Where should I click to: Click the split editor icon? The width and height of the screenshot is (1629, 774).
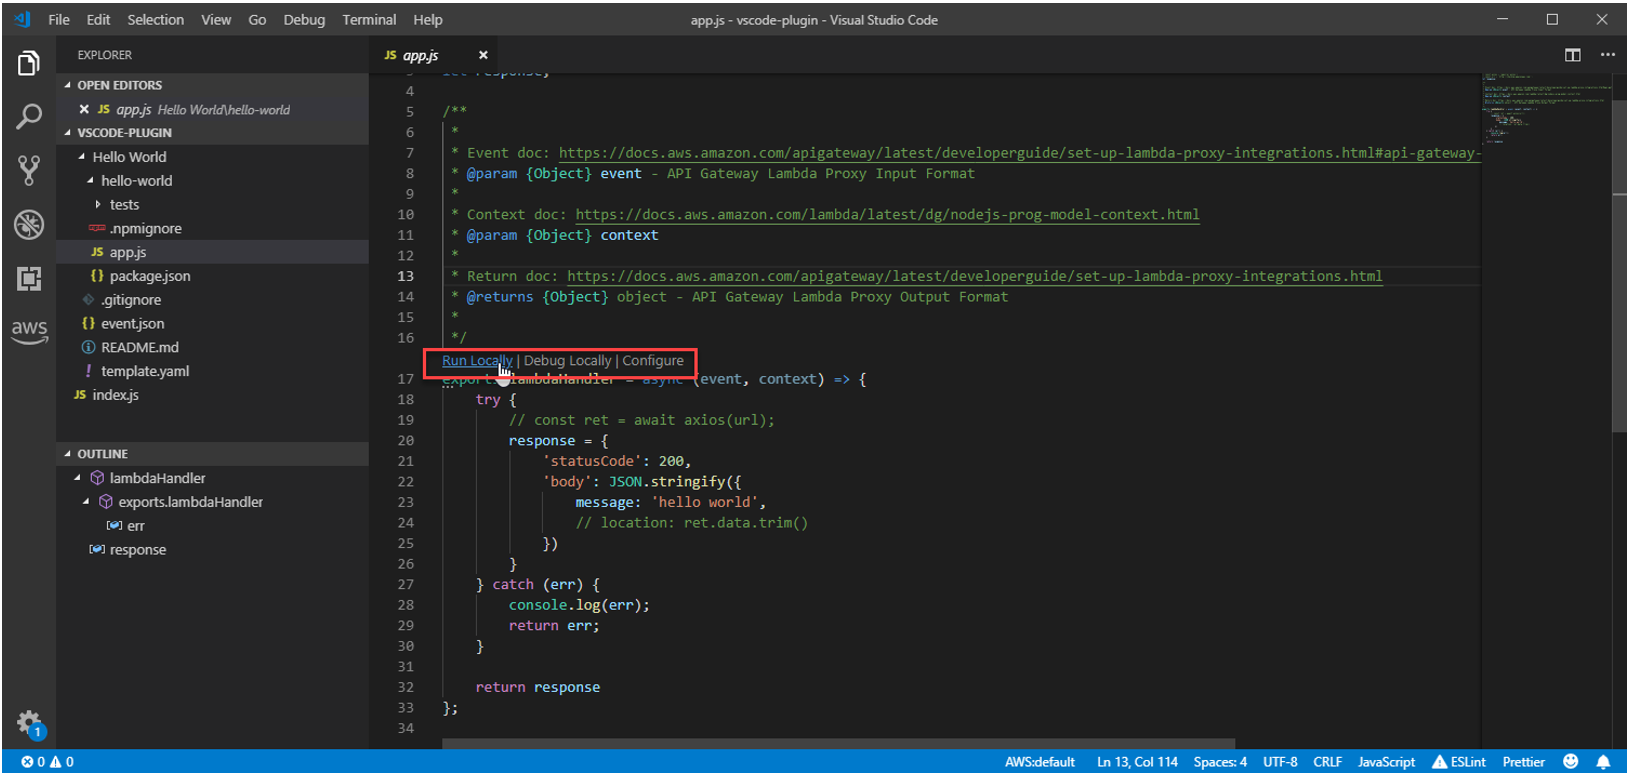[1573, 55]
